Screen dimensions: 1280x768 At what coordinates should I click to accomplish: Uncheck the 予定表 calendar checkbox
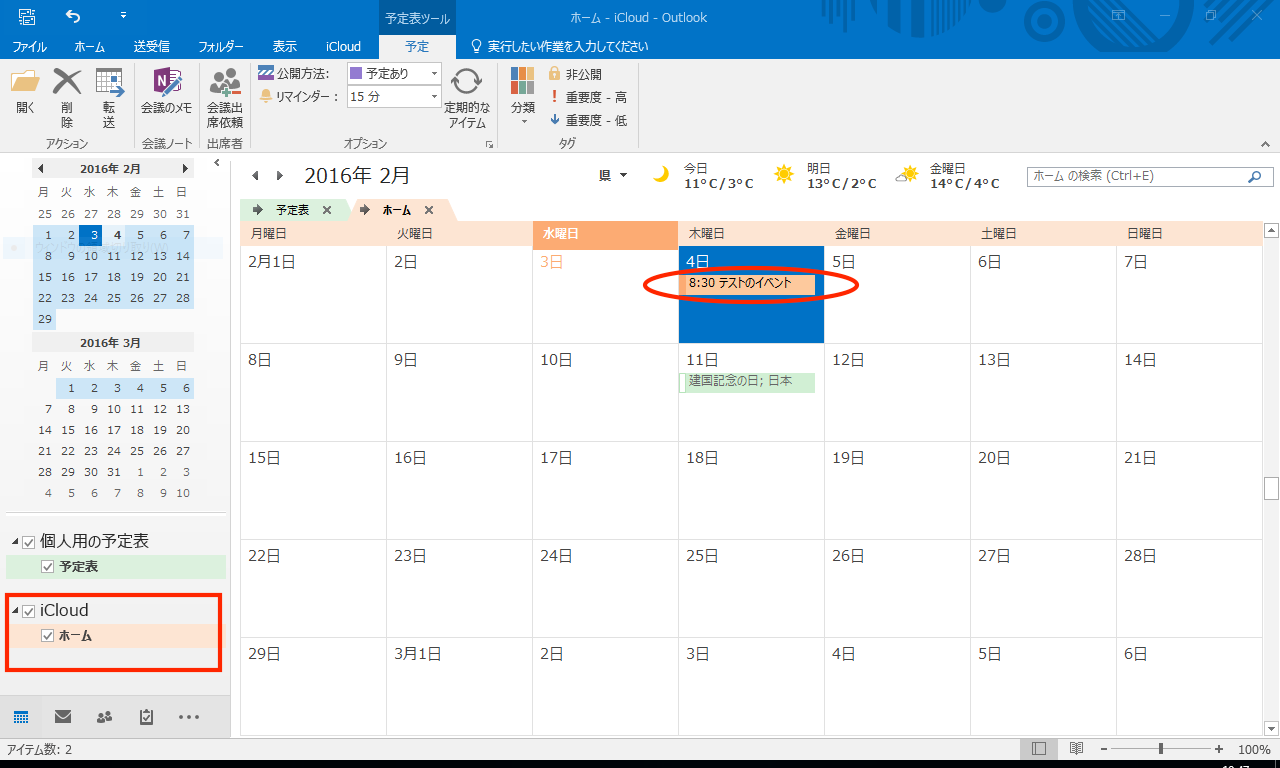[x=47, y=567]
